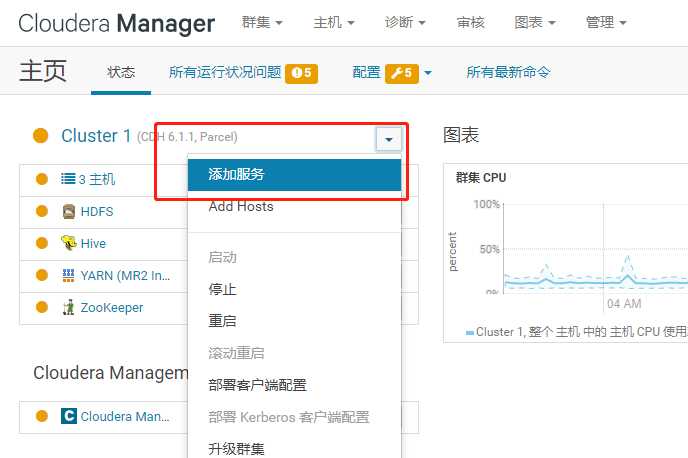Click the hosts list icon beside 3 主机
Screen dimensions: 688x458
coord(68,179)
